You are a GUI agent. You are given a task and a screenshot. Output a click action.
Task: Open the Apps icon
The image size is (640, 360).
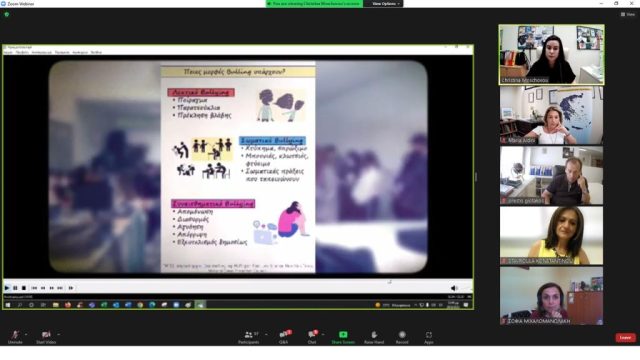pyautogui.click(x=429, y=337)
